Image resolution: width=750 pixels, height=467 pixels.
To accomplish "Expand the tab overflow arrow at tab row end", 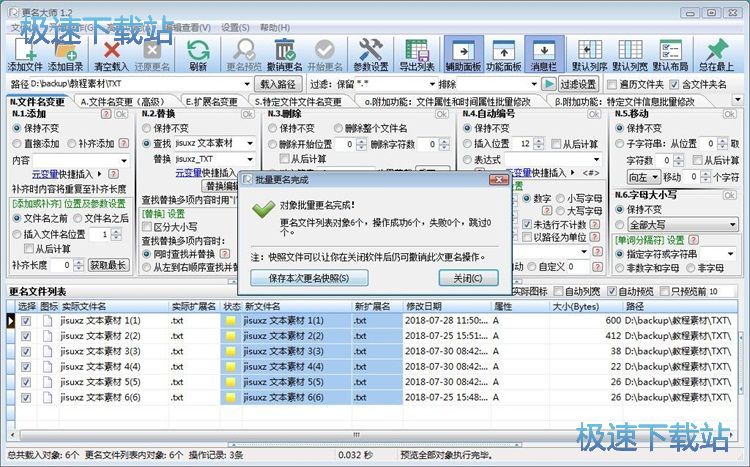I will [x=737, y=100].
